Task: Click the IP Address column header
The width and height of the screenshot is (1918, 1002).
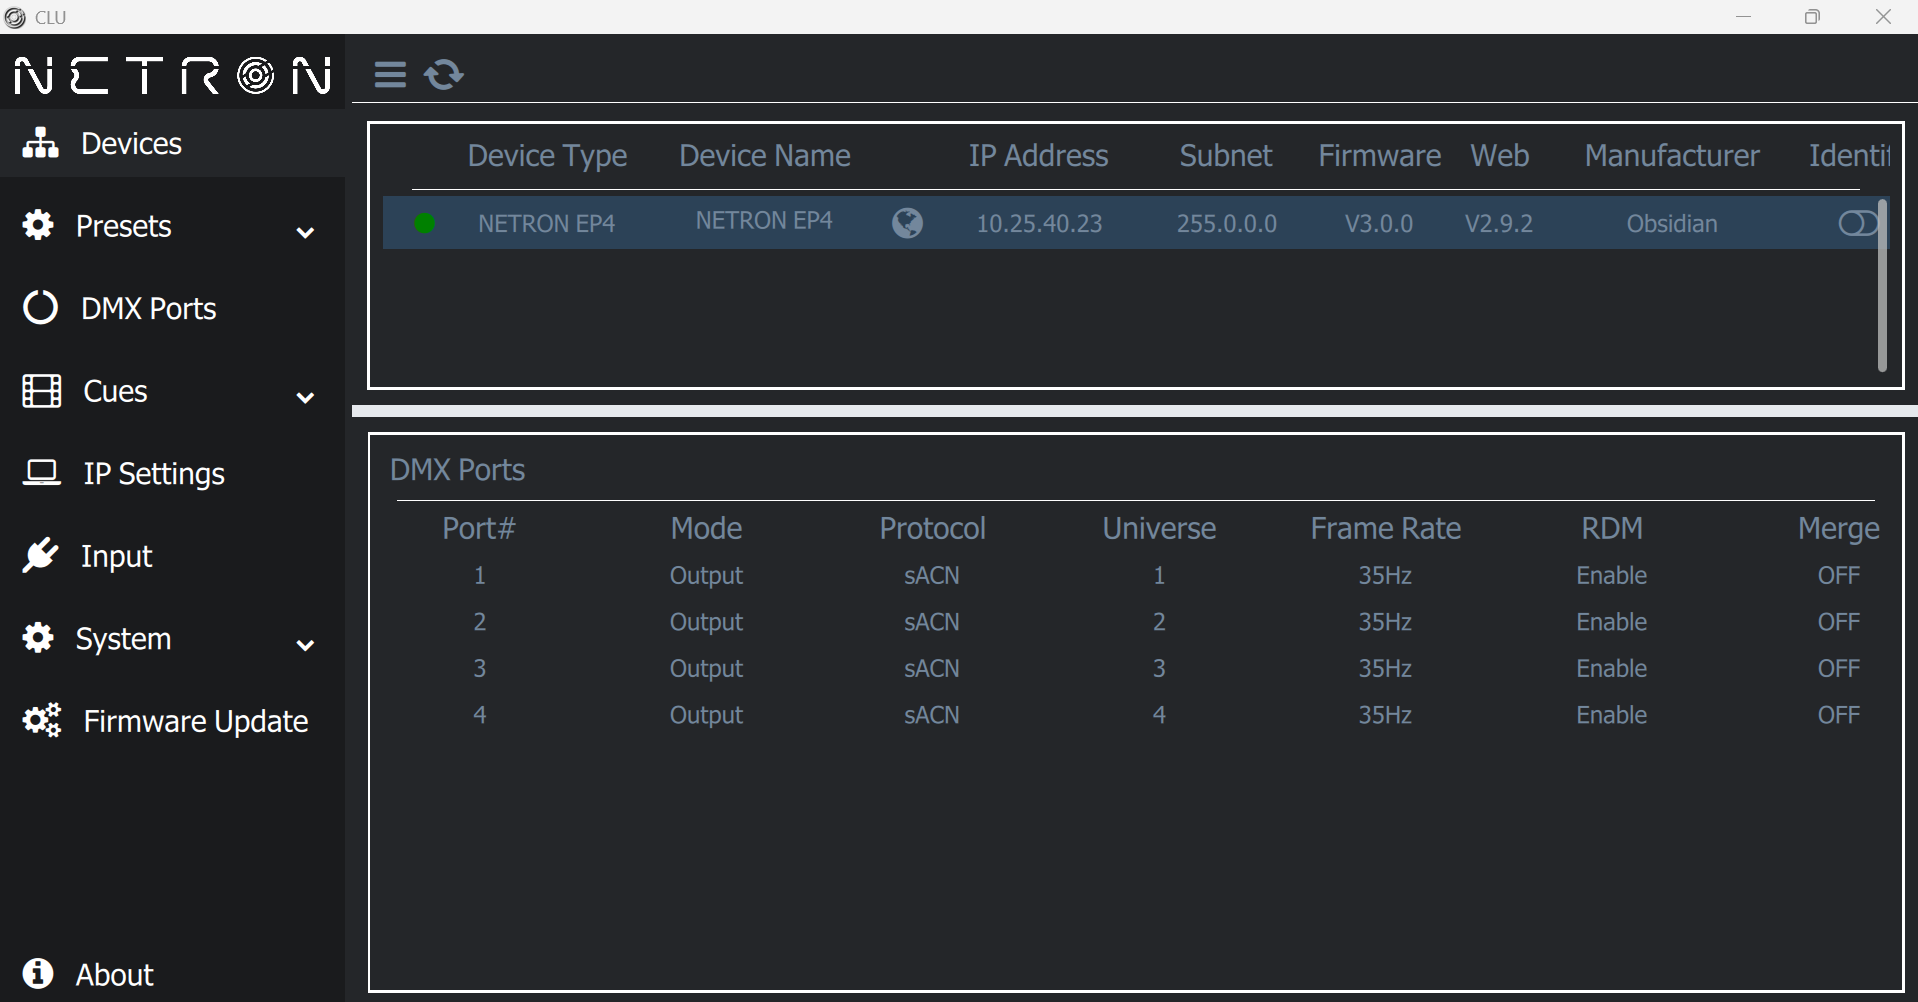Action: coord(1038,156)
